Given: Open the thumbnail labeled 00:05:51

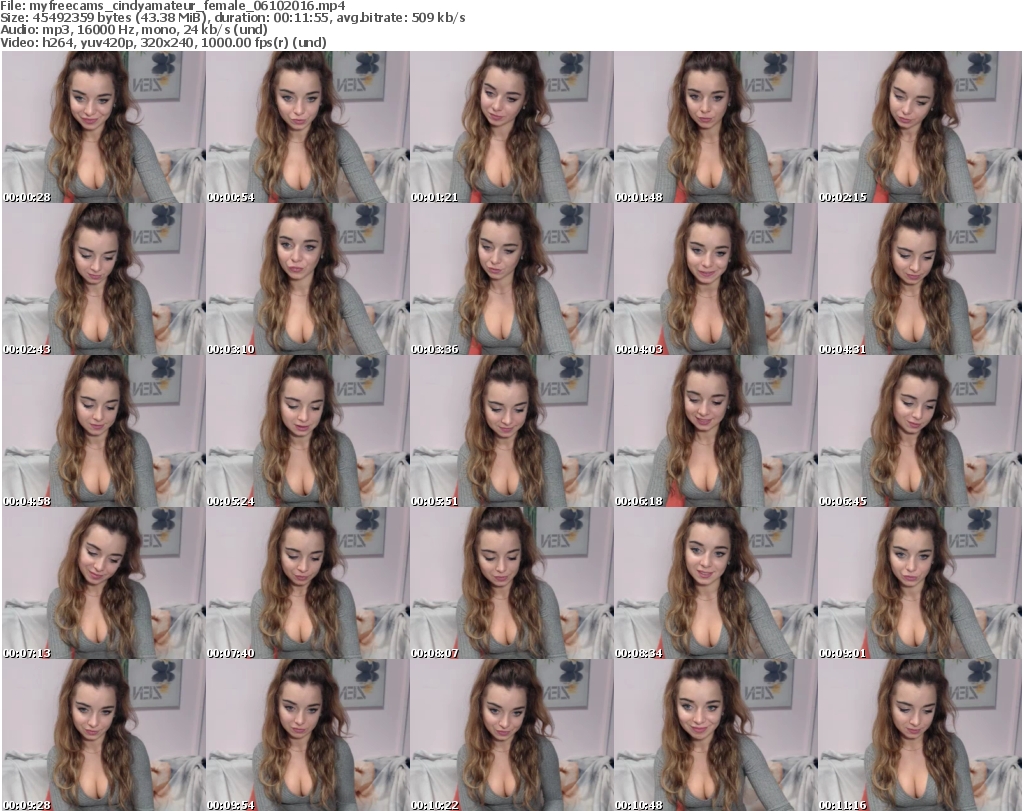Looking at the screenshot, I should pos(511,431).
